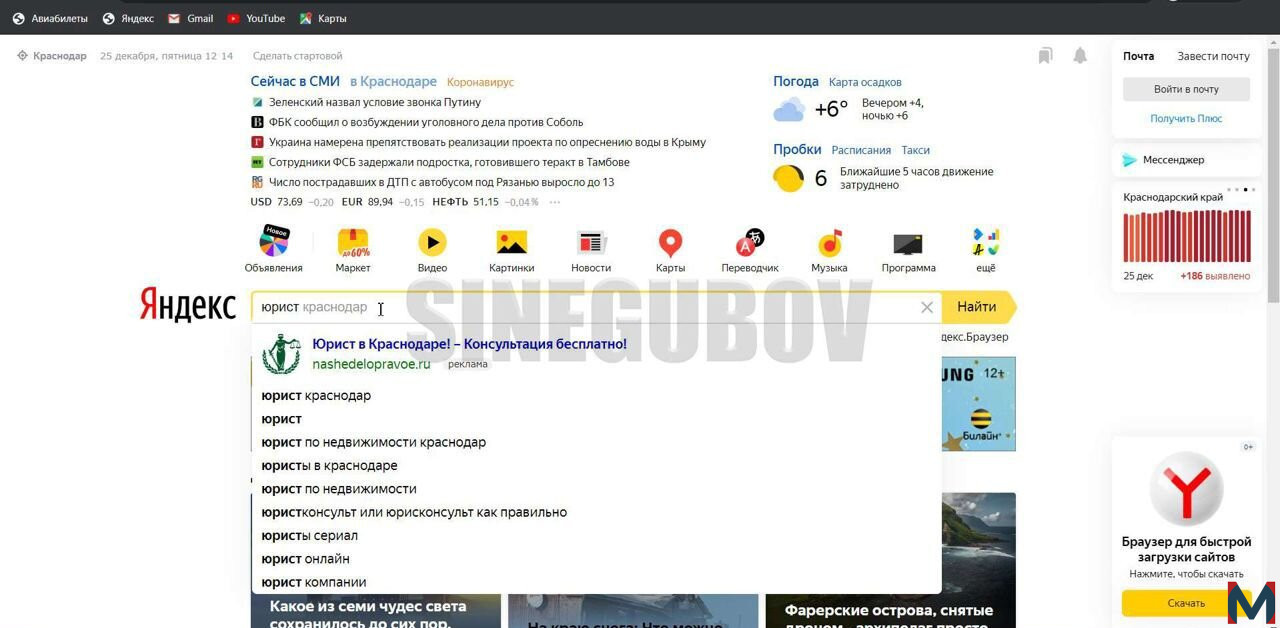Open ad Юрист в Краснодаре Консультация бесплатно
This screenshot has height=628, width=1280.
click(469, 344)
